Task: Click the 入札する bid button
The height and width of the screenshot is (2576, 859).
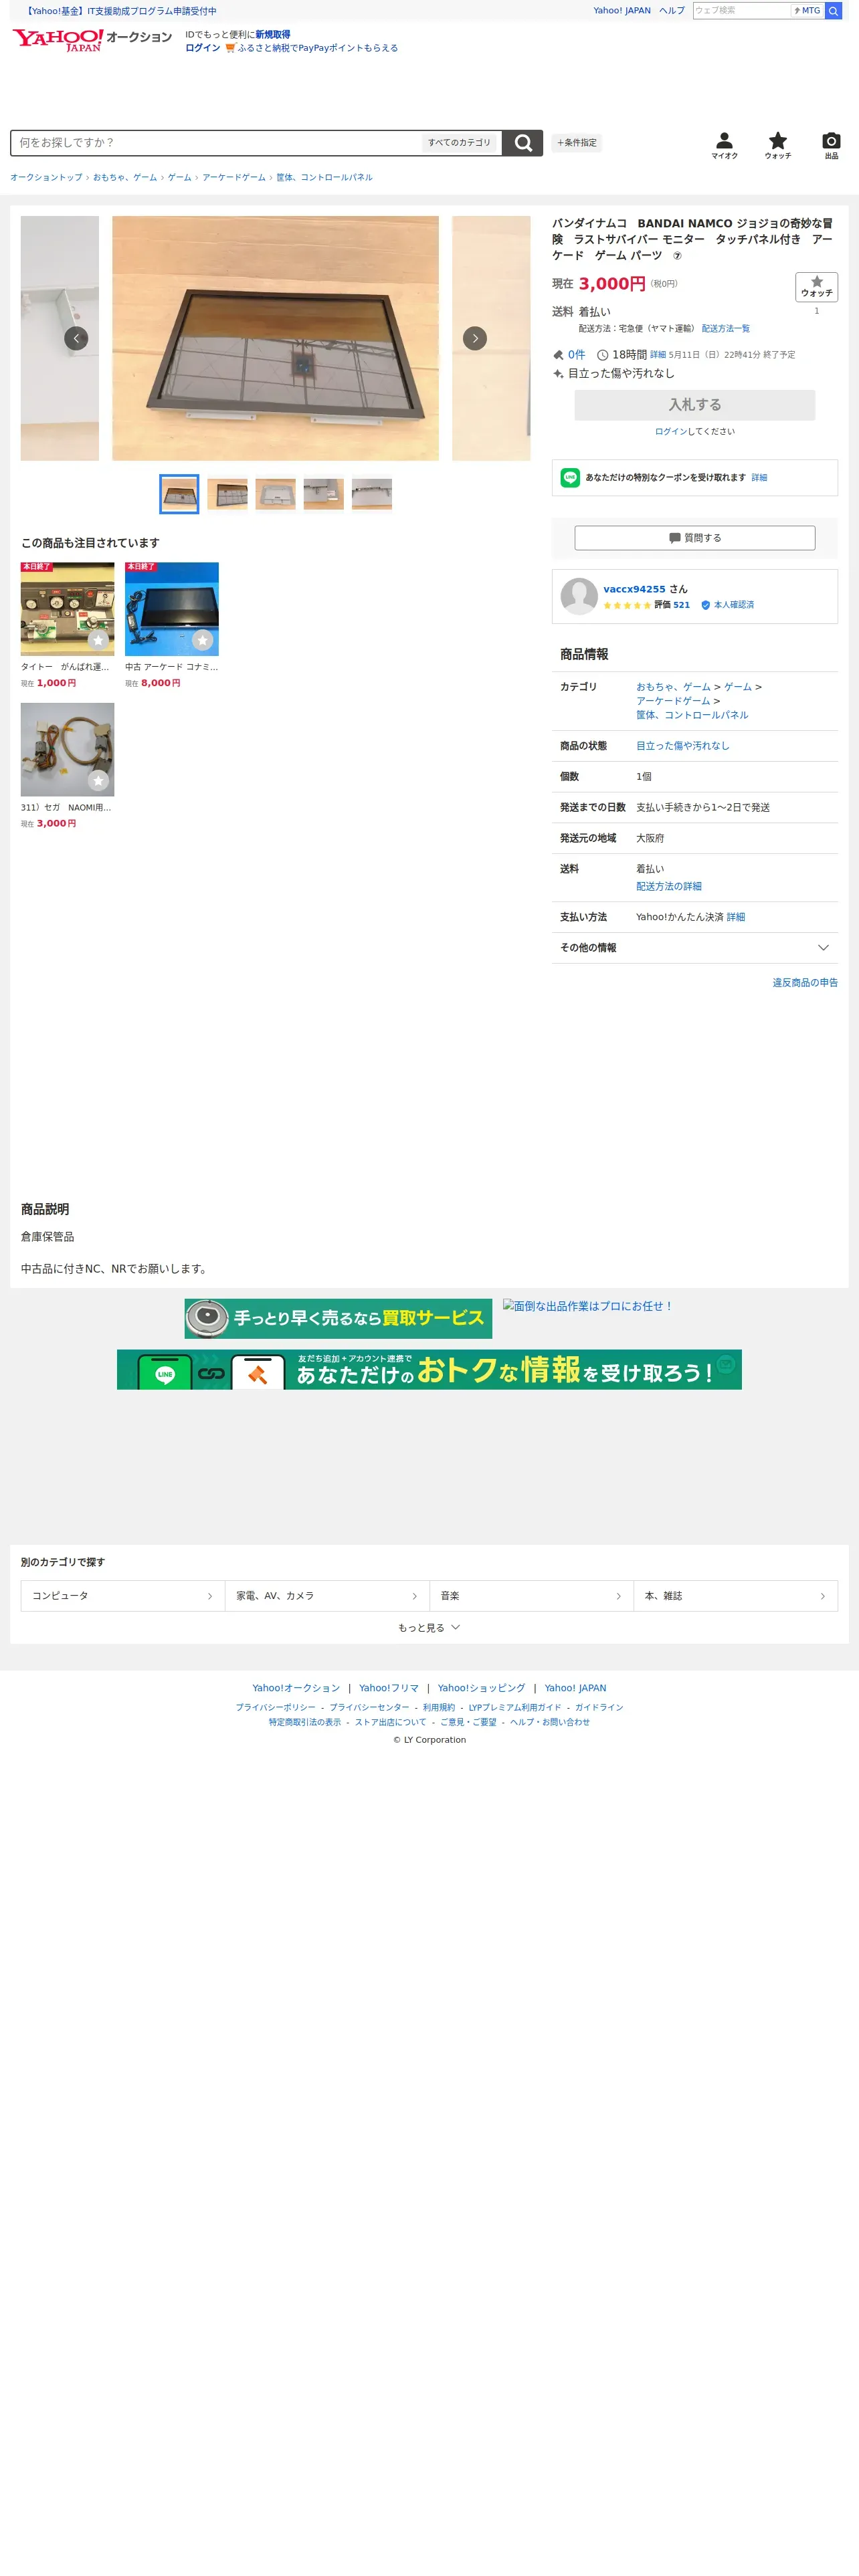Action: [694, 405]
